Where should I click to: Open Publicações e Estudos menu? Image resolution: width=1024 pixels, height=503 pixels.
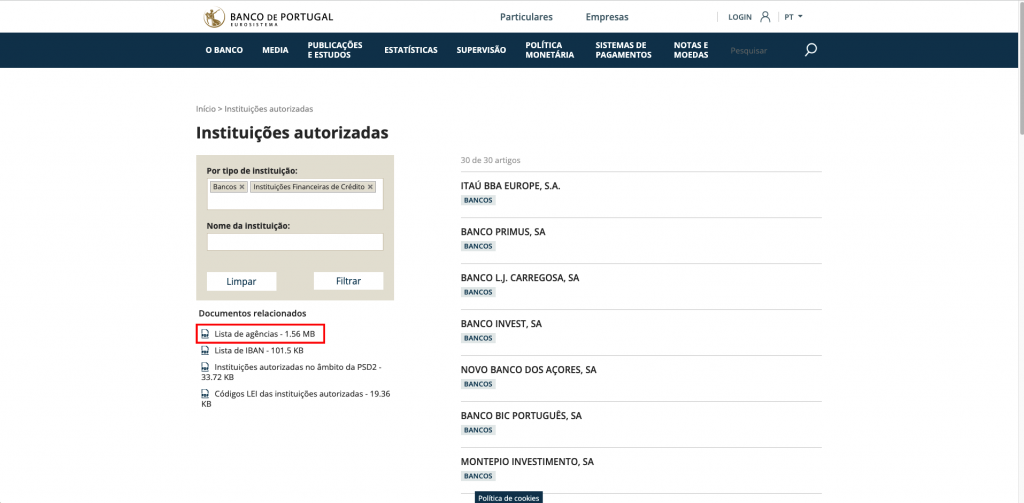[335, 50]
